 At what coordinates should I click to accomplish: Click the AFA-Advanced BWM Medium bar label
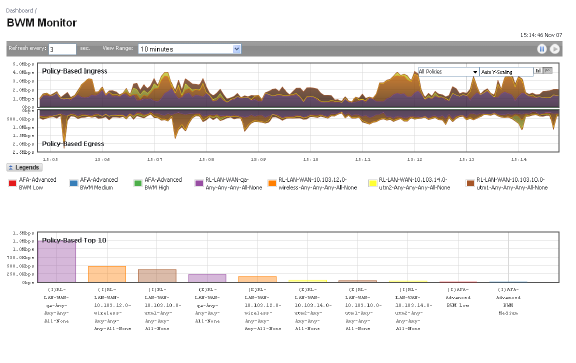[508, 301]
